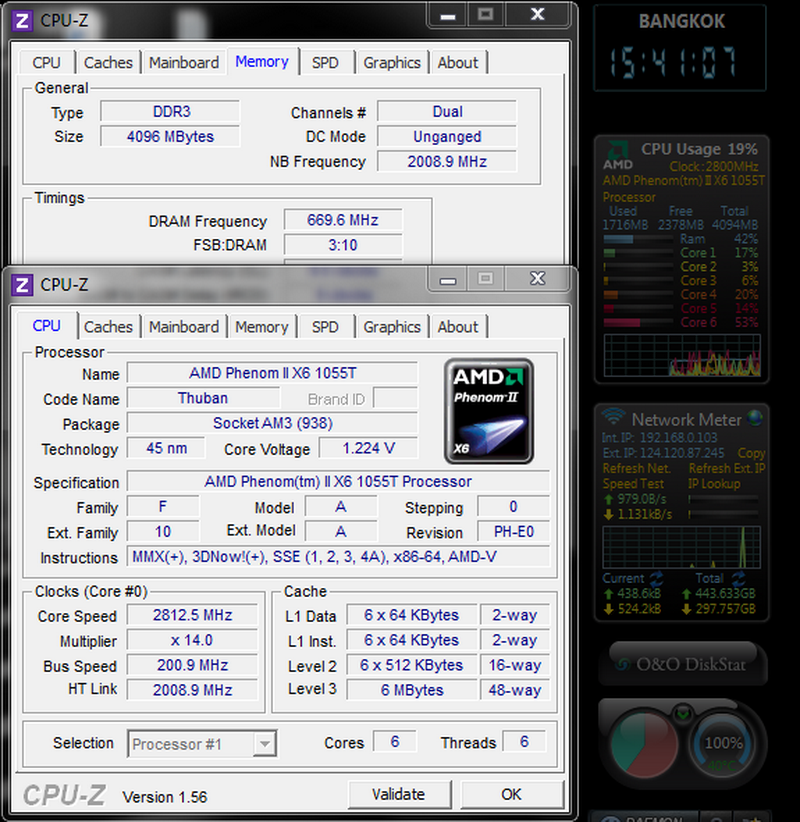Screen dimensions: 800x822
Task: Click the Core Speed value '2812.5 MHz'
Action: pyautogui.click(x=192, y=615)
